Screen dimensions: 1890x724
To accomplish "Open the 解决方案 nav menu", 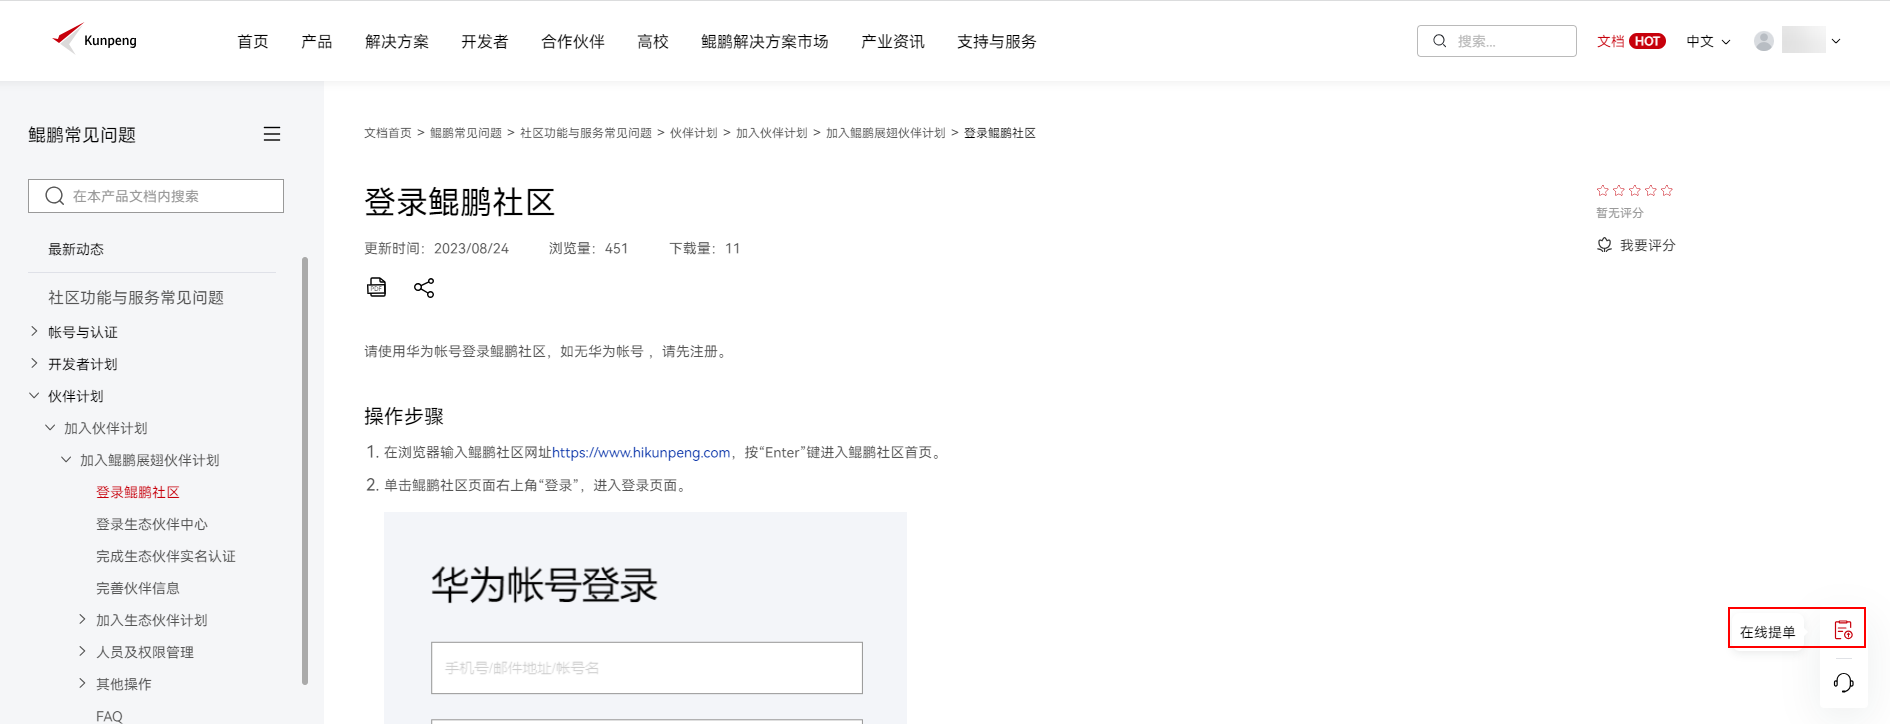I will pyautogui.click(x=397, y=41).
